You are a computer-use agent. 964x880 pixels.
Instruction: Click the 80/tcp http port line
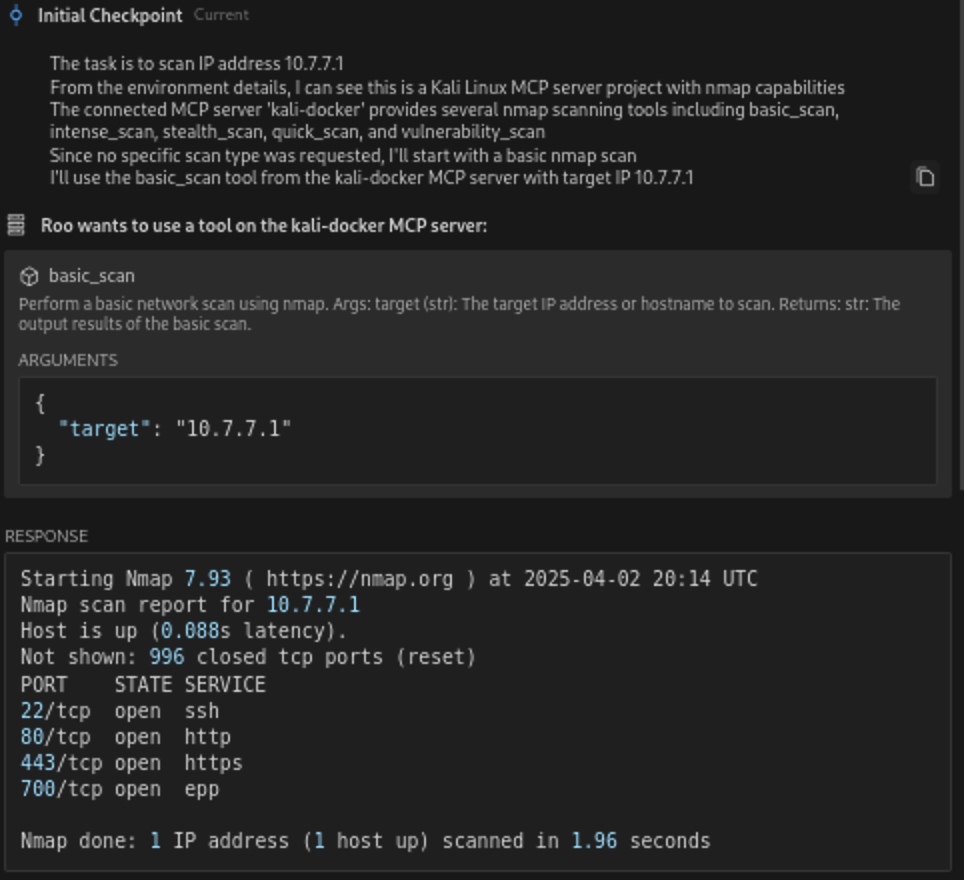126,737
